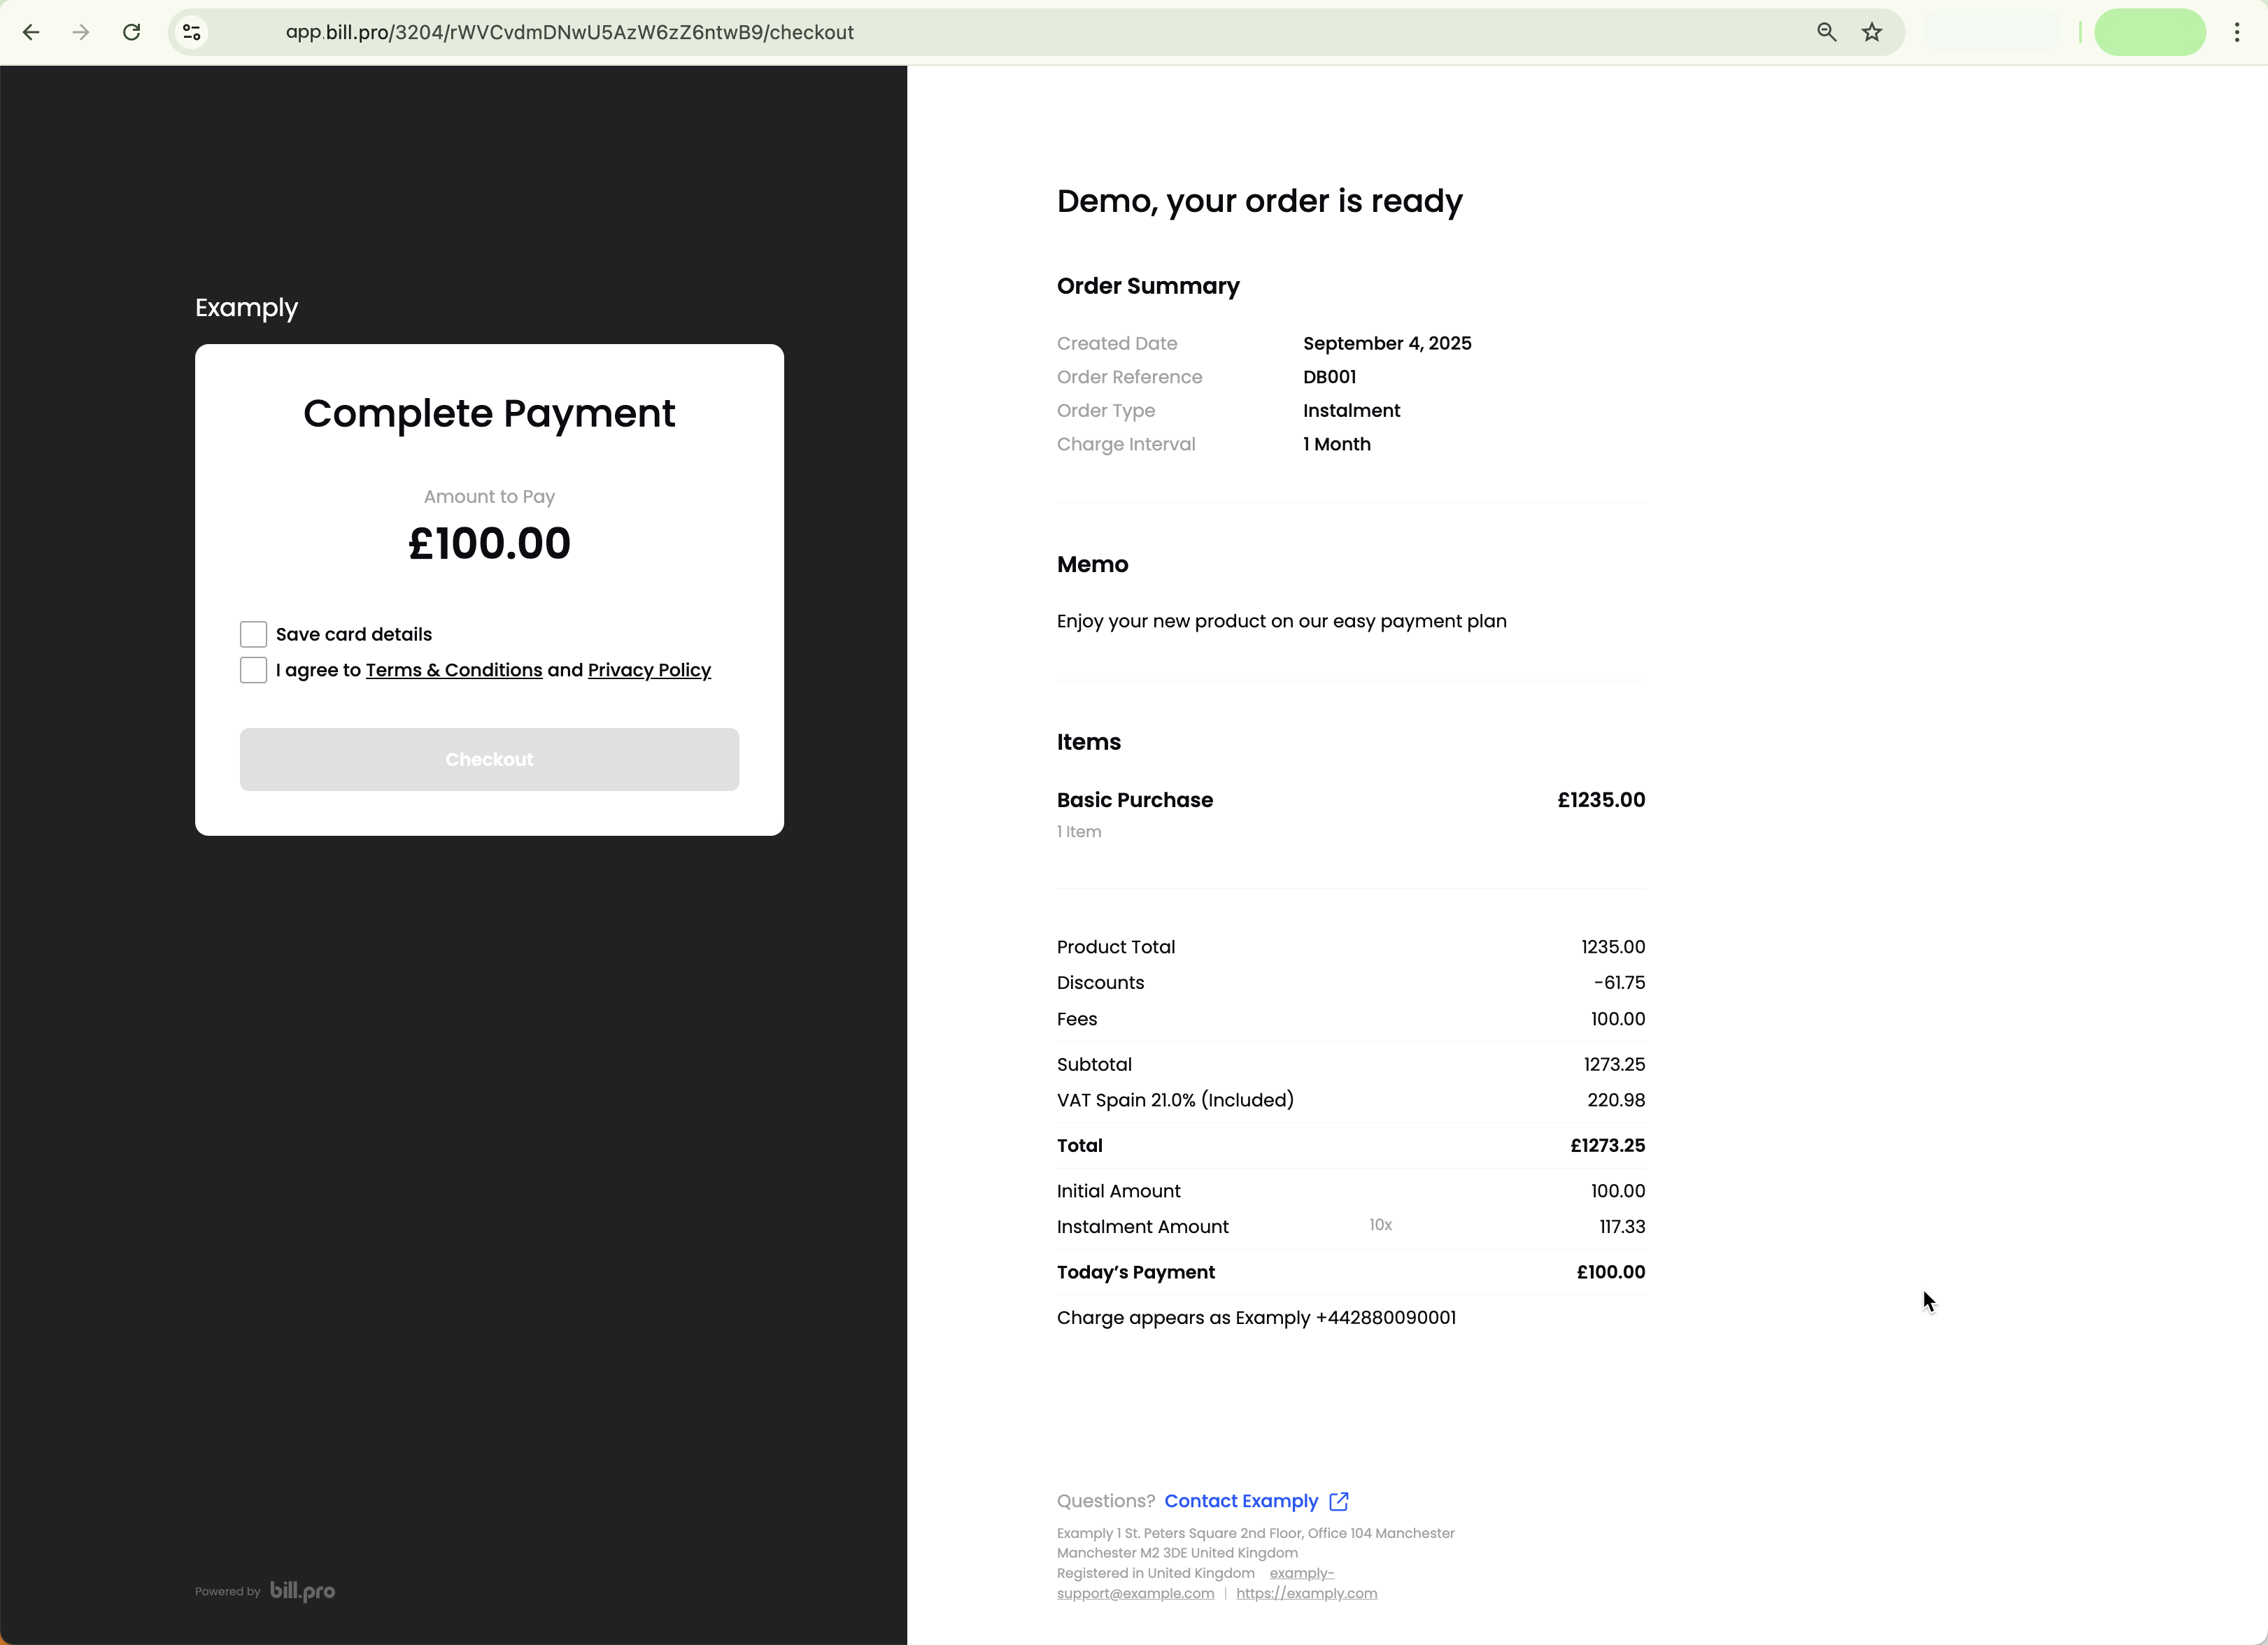
Task: Click external link icon beside Contact Examply
Action: coord(1339,1501)
